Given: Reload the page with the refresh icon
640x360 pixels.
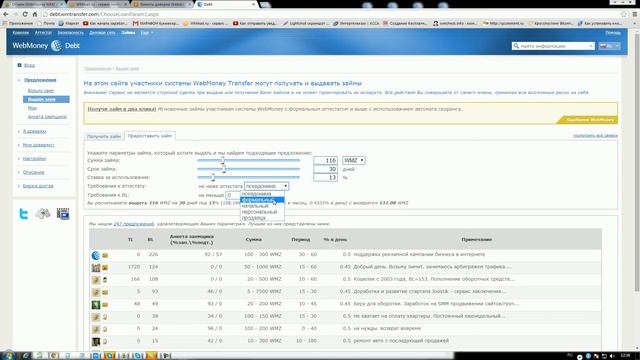Looking at the screenshot, I should point(25,14).
